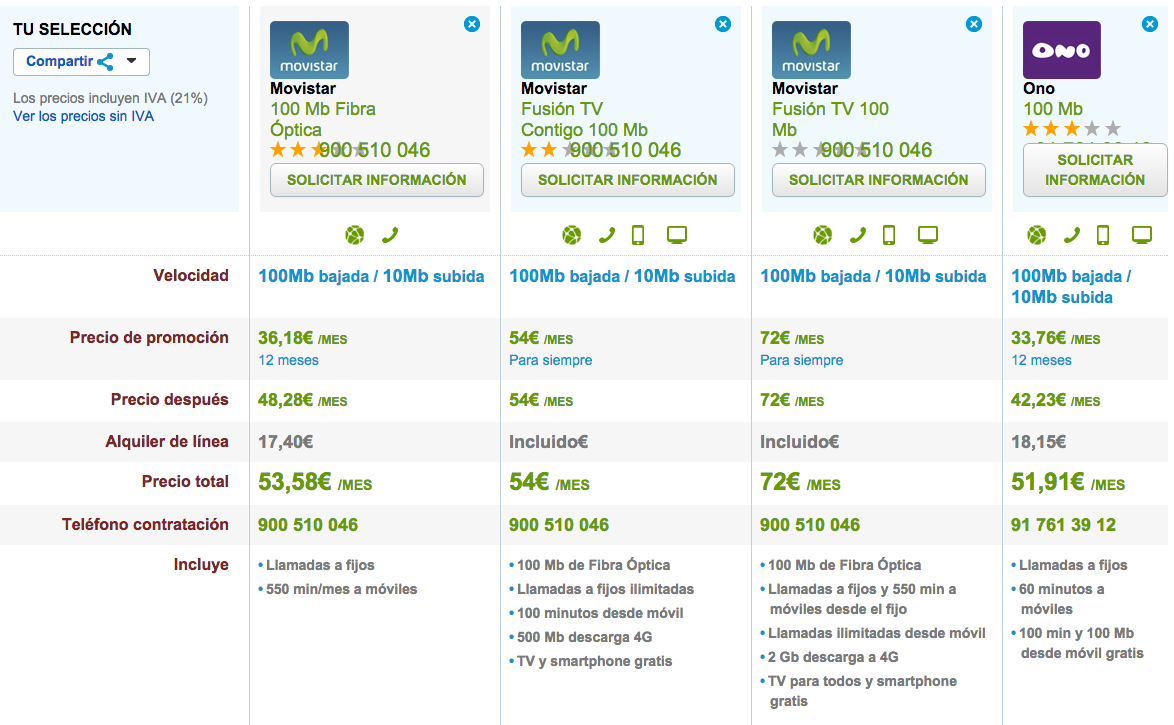Click '550 min/mes a móviles' feature

pos(341,589)
